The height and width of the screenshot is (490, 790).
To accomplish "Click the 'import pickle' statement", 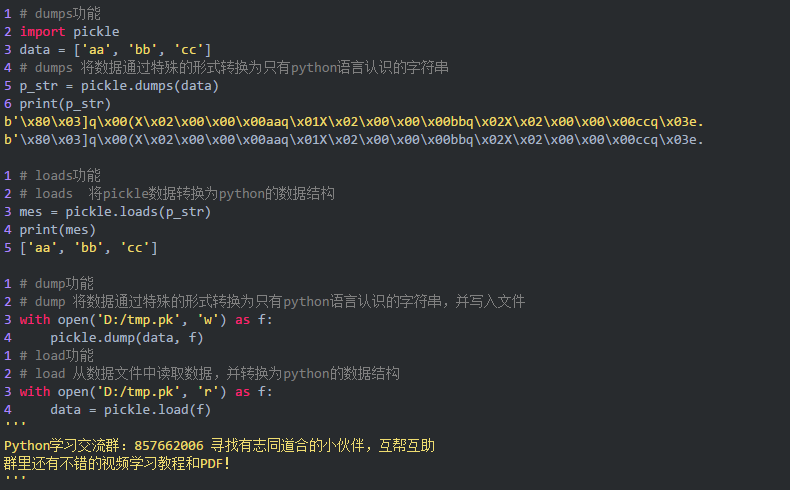I will (x=69, y=32).
